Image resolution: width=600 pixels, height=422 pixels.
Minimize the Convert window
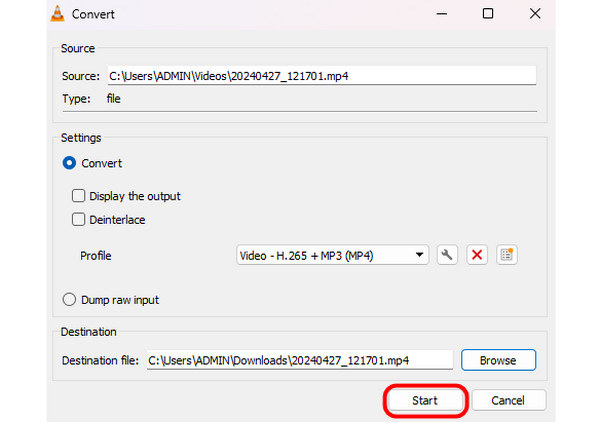pyautogui.click(x=442, y=14)
